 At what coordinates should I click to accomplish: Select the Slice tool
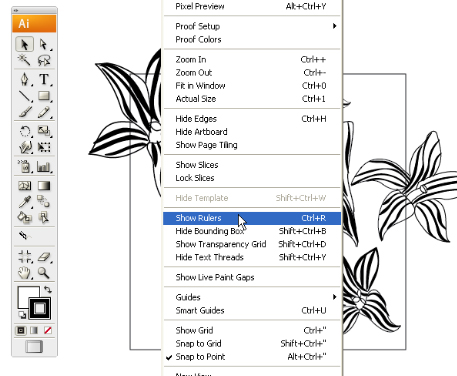(x=25, y=236)
